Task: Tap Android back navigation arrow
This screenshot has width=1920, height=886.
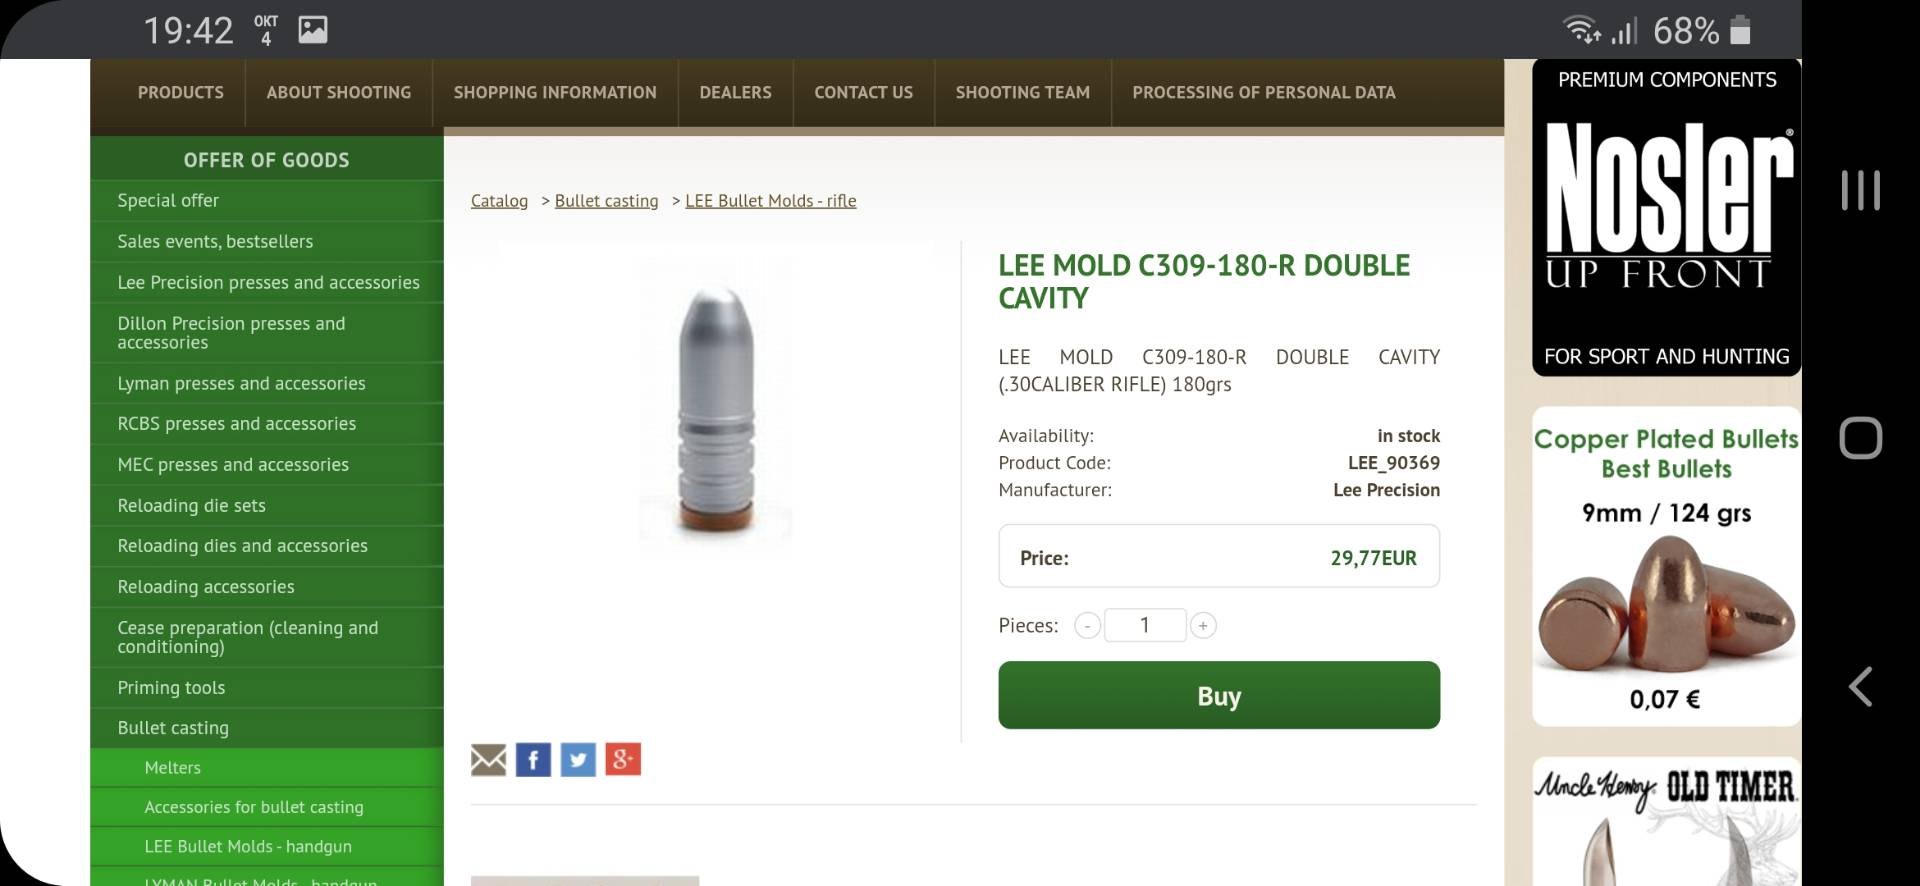Action: click(1860, 687)
